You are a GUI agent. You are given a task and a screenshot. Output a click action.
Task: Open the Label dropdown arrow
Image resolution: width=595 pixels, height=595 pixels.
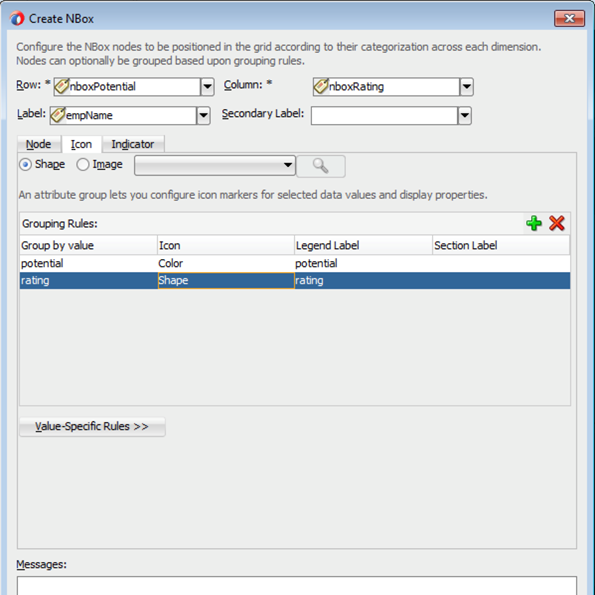click(203, 115)
